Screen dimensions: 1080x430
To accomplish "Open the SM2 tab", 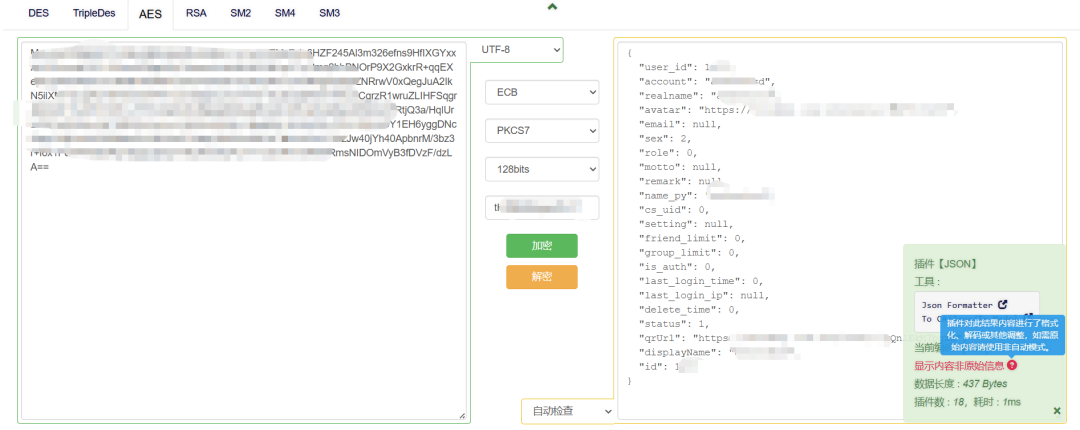I will coord(240,13).
